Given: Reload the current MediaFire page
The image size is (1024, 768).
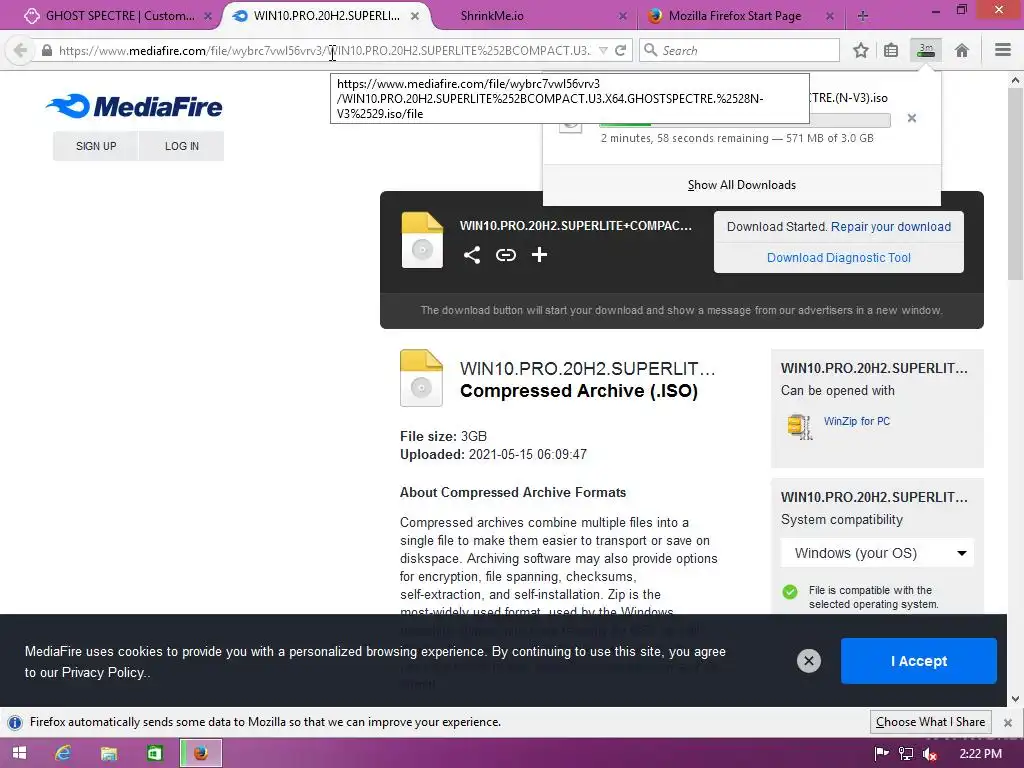Looking at the screenshot, I should (620, 50).
